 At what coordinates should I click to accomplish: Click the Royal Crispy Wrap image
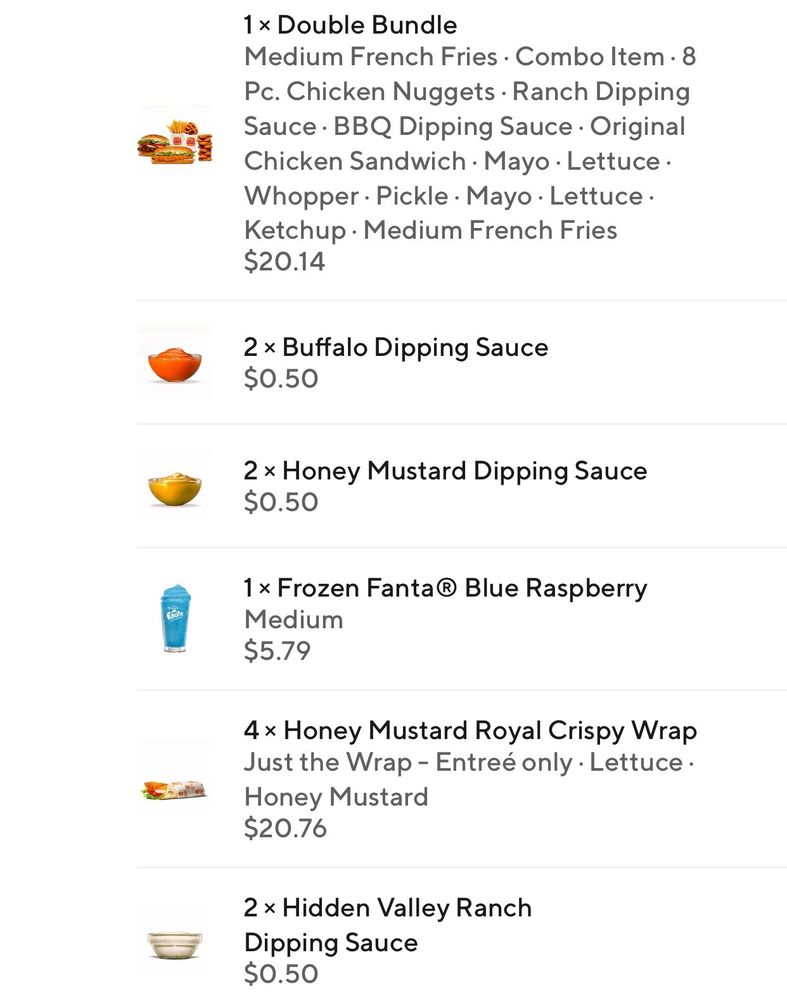(175, 790)
